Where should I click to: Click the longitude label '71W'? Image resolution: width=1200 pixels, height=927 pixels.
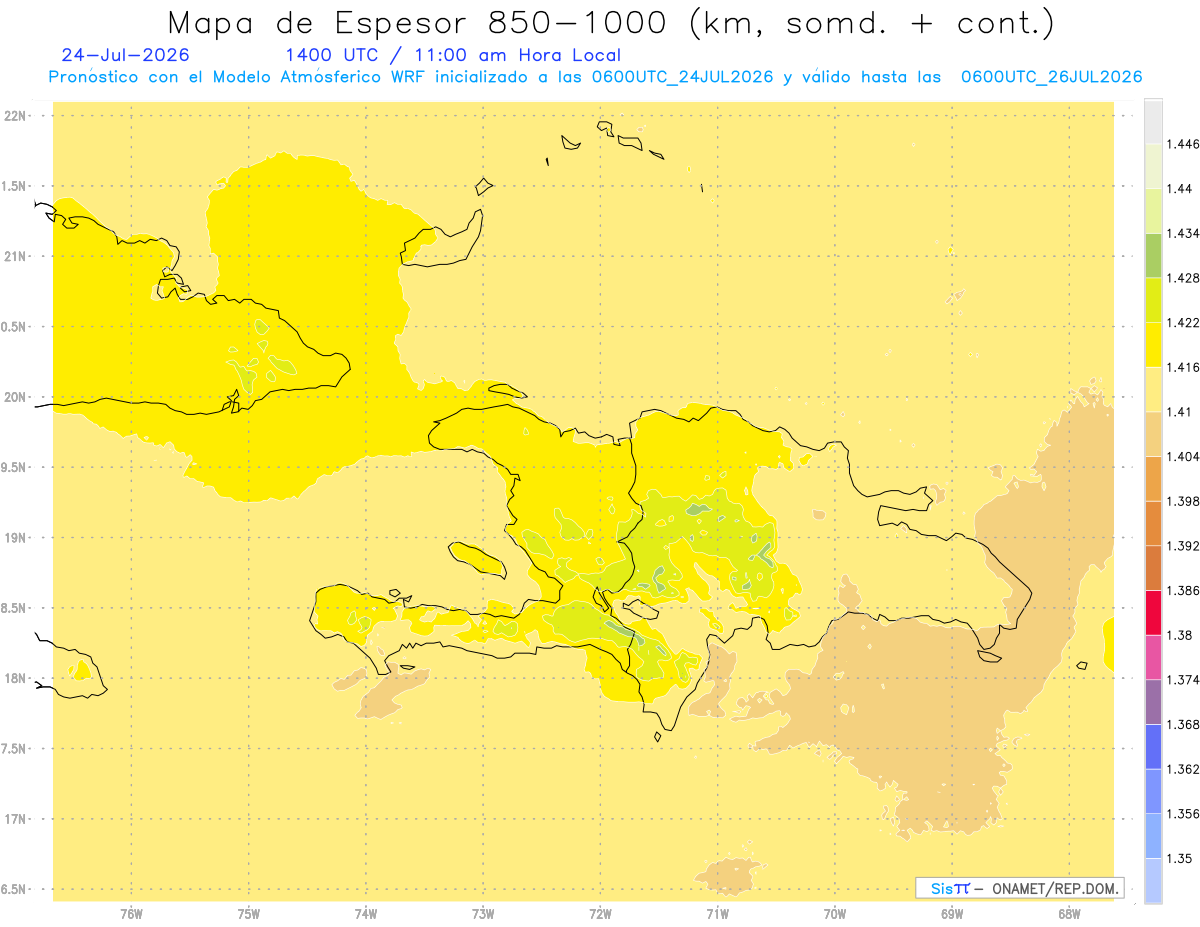(717, 914)
